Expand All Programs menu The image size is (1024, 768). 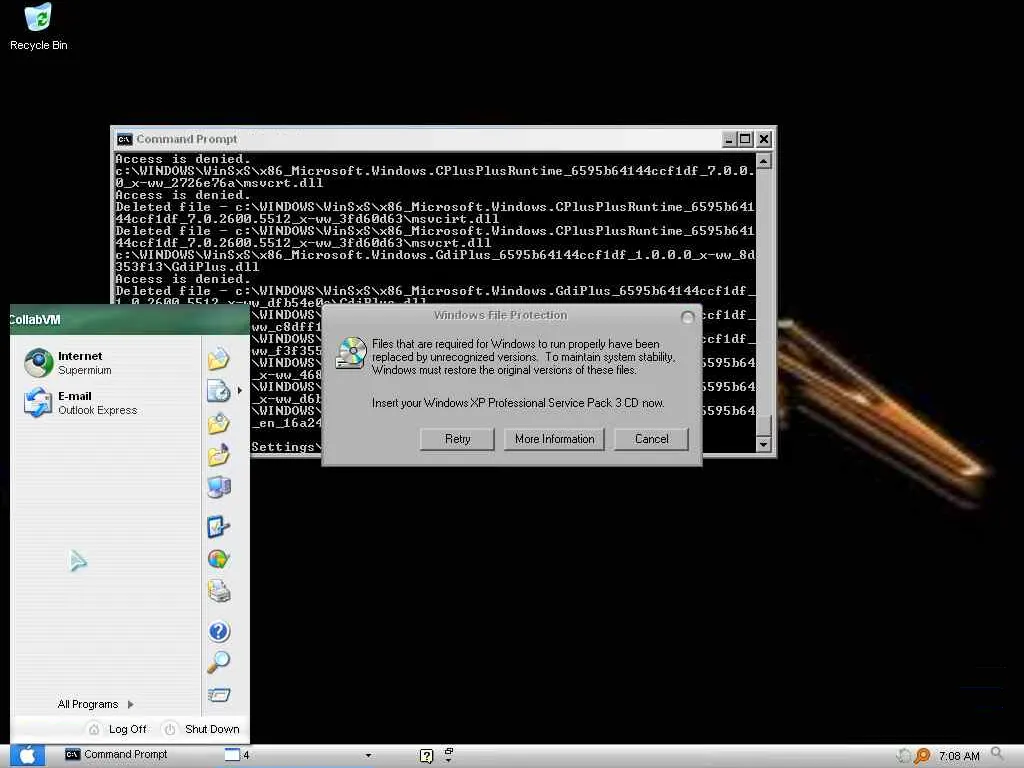pyautogui.click(x=95, y=704)
